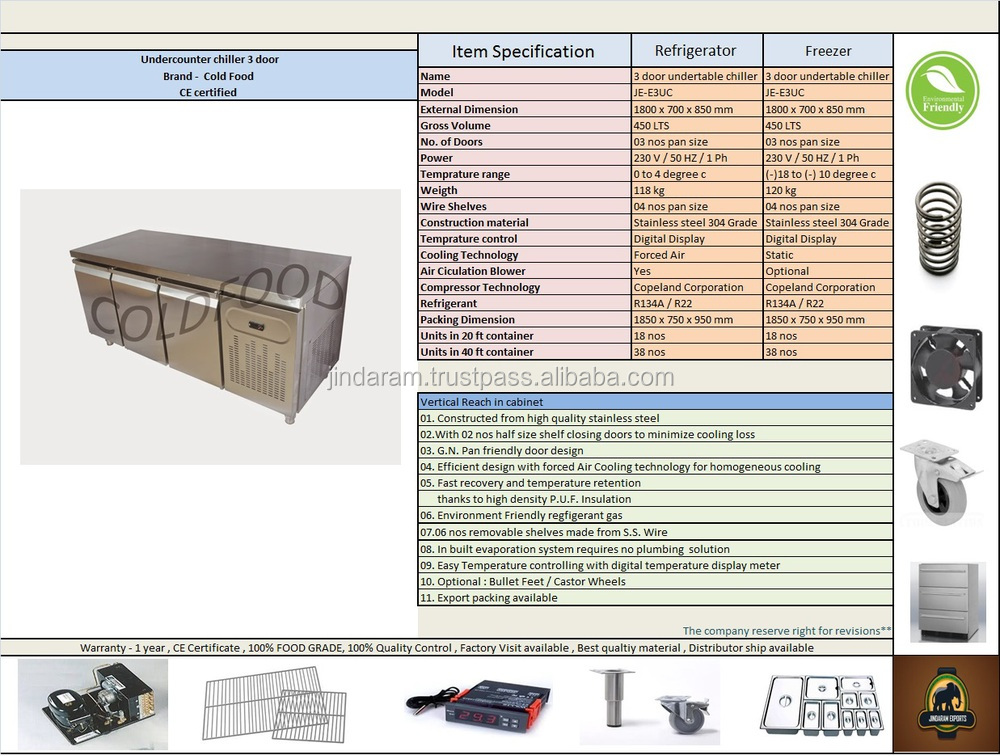This screenshot has width=1000, height=756.
Task: Click the wire shelves image
Action: point(275,704)
